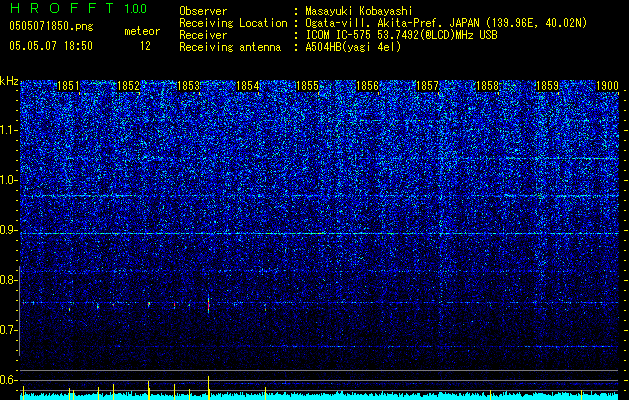Image resolution: width=629 pixels, height=400 pixels.
Task: Select the 0.7 kHz axis label
Action: (x=8, y=330)
